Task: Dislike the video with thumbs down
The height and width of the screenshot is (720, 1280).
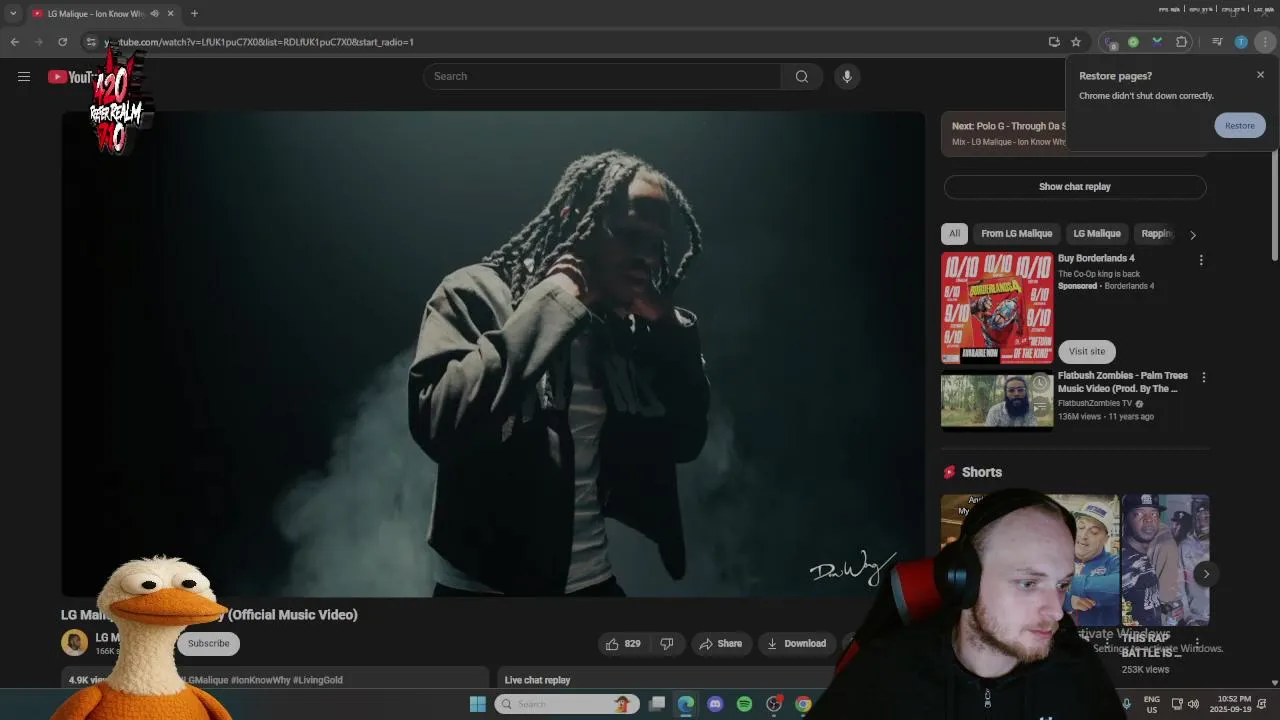Action: 667,644
